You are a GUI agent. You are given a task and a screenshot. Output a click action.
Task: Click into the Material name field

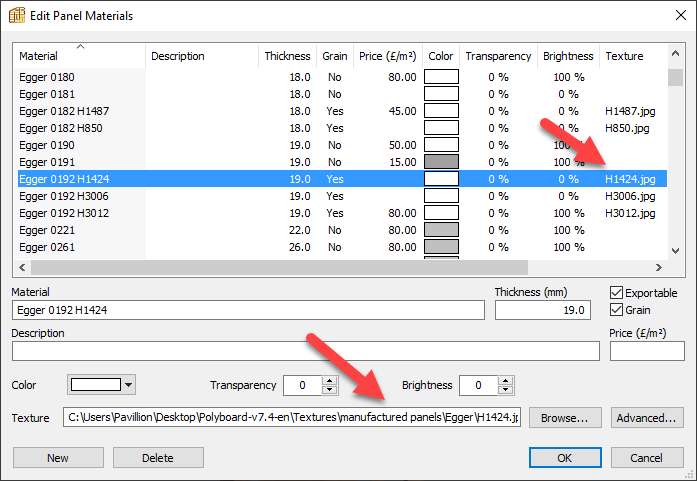point(248,310)
